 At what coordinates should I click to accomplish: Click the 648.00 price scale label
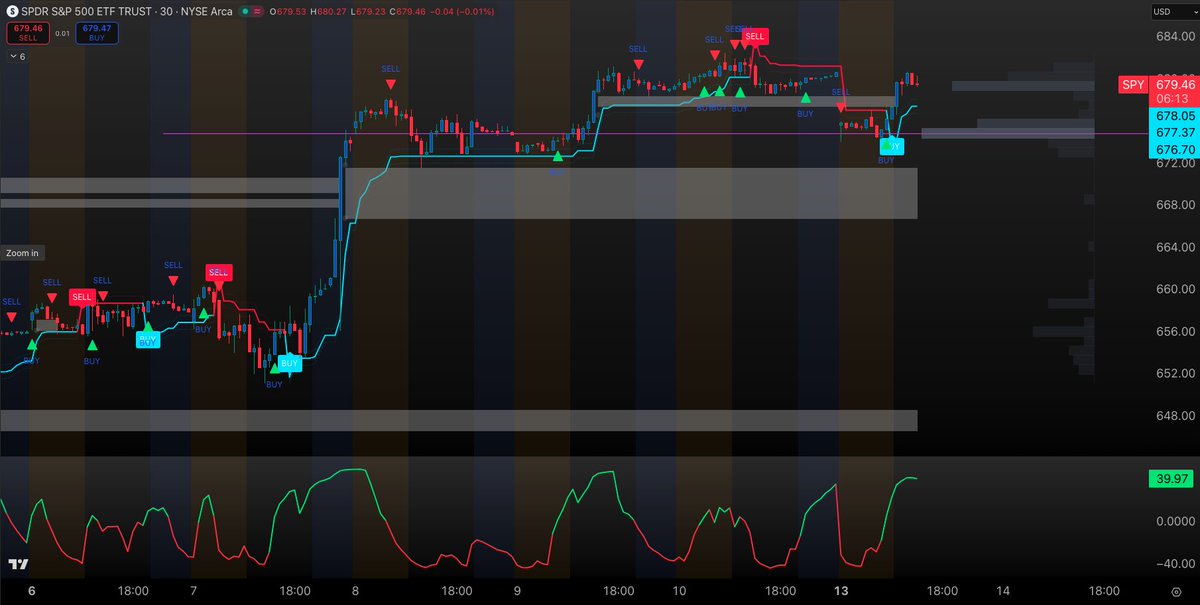[1174, 415]
